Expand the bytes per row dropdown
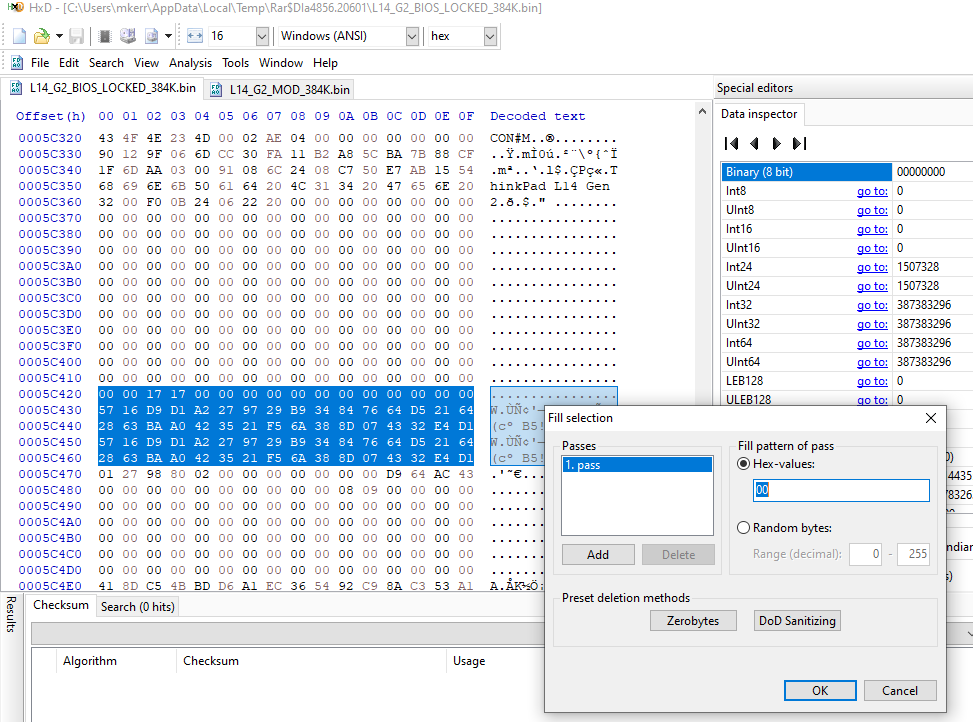The width and height of the screenshot is (973, 722). pos(262,36)
